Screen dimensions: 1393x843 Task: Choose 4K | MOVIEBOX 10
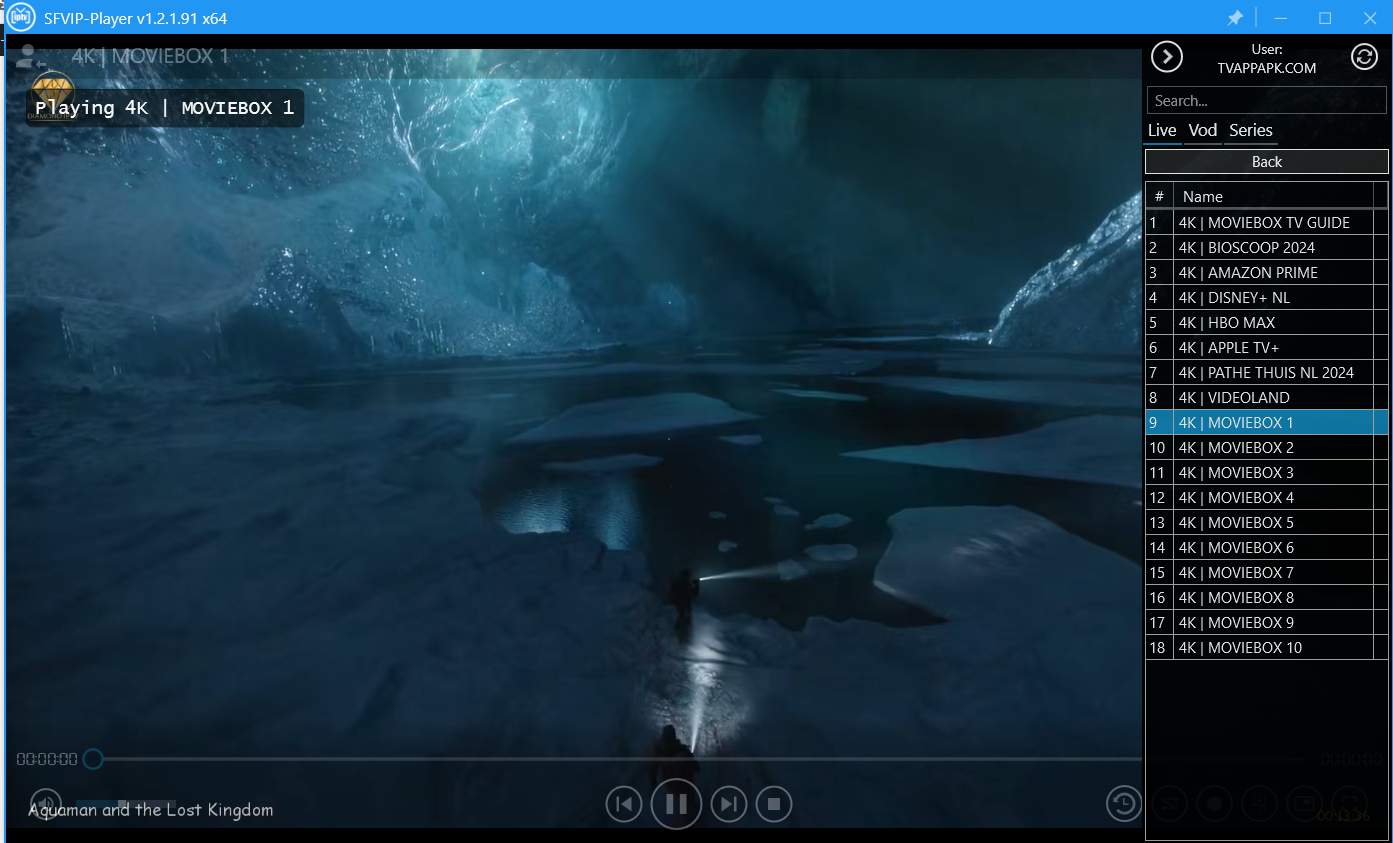[x=1266, y=647]
